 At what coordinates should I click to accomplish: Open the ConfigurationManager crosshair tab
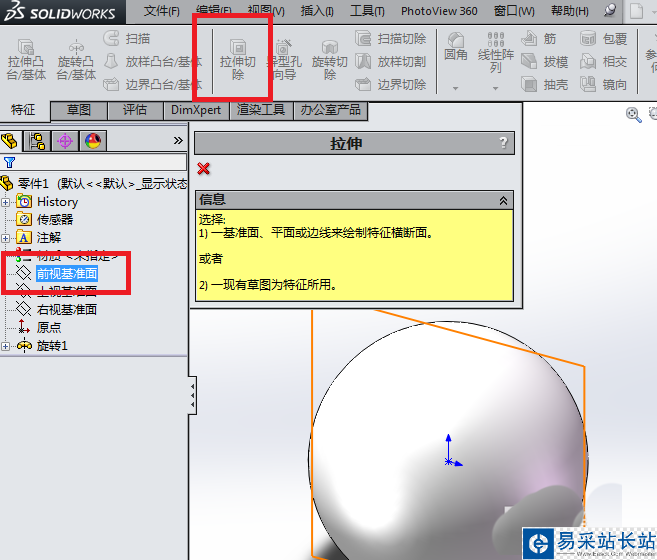click(x=65, y=141)
